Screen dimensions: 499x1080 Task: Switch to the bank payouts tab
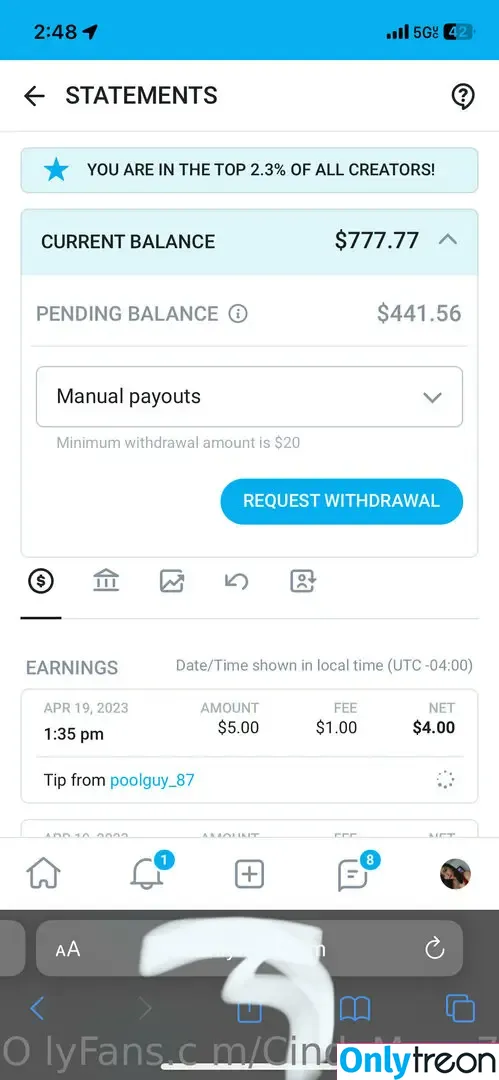pyautogui.click(x=105, y=581)
